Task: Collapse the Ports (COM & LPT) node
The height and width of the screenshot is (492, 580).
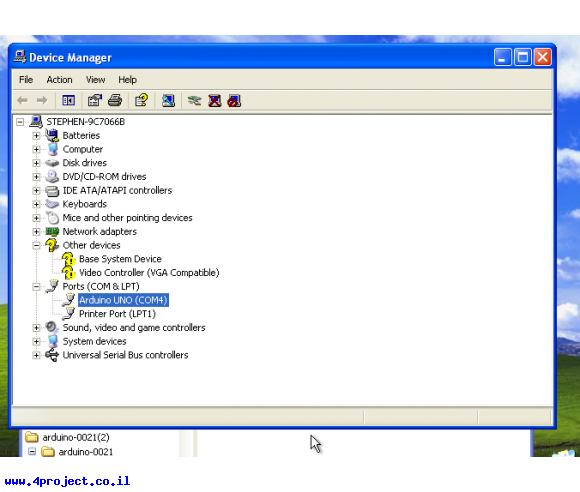Action: pyautogui.click(x=36, y=286)
